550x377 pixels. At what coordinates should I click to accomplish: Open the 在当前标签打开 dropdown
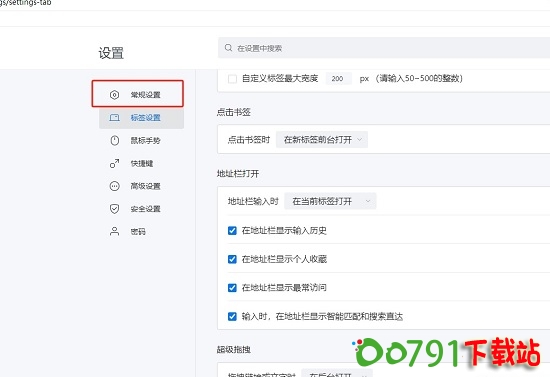click(x=330, y=201)
